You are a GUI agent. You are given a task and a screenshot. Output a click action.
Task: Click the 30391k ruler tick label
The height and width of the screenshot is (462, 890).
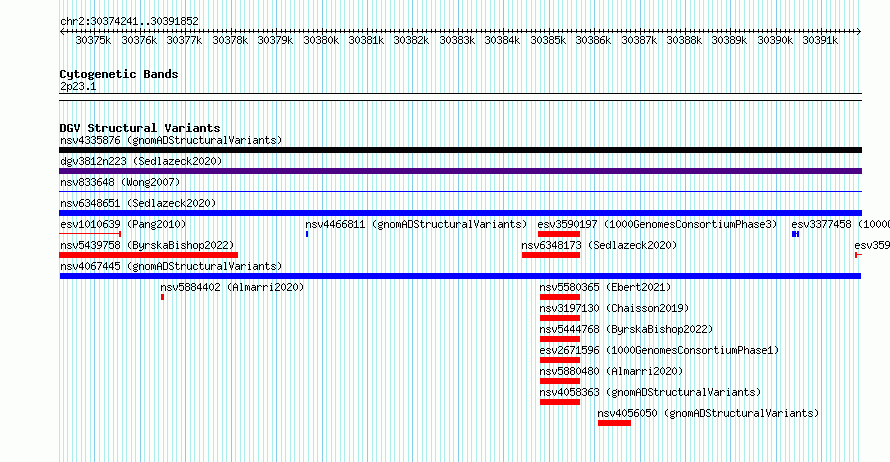820,40
